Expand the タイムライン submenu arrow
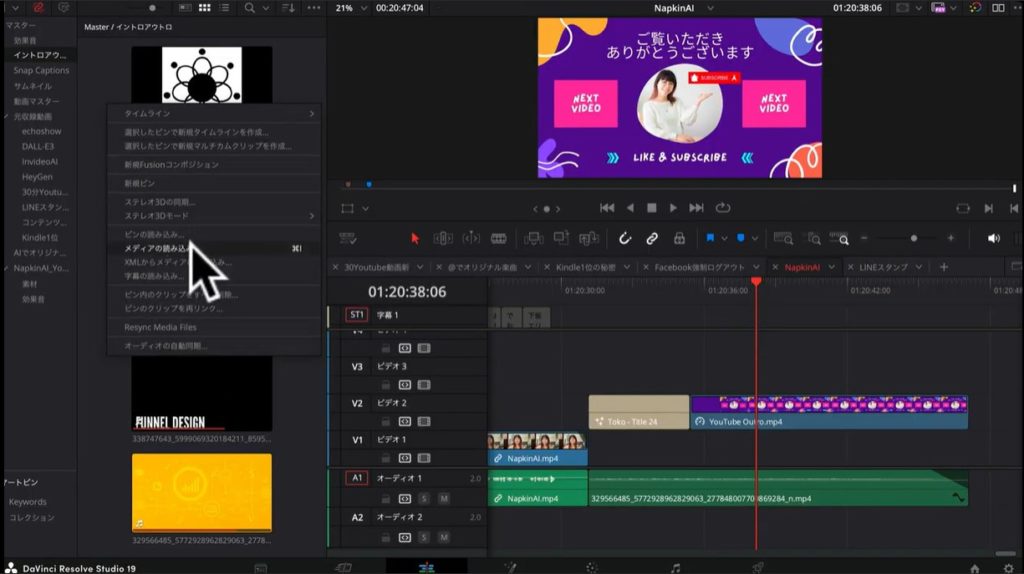This screenshot has height=574, width=1024. (311, 114)
